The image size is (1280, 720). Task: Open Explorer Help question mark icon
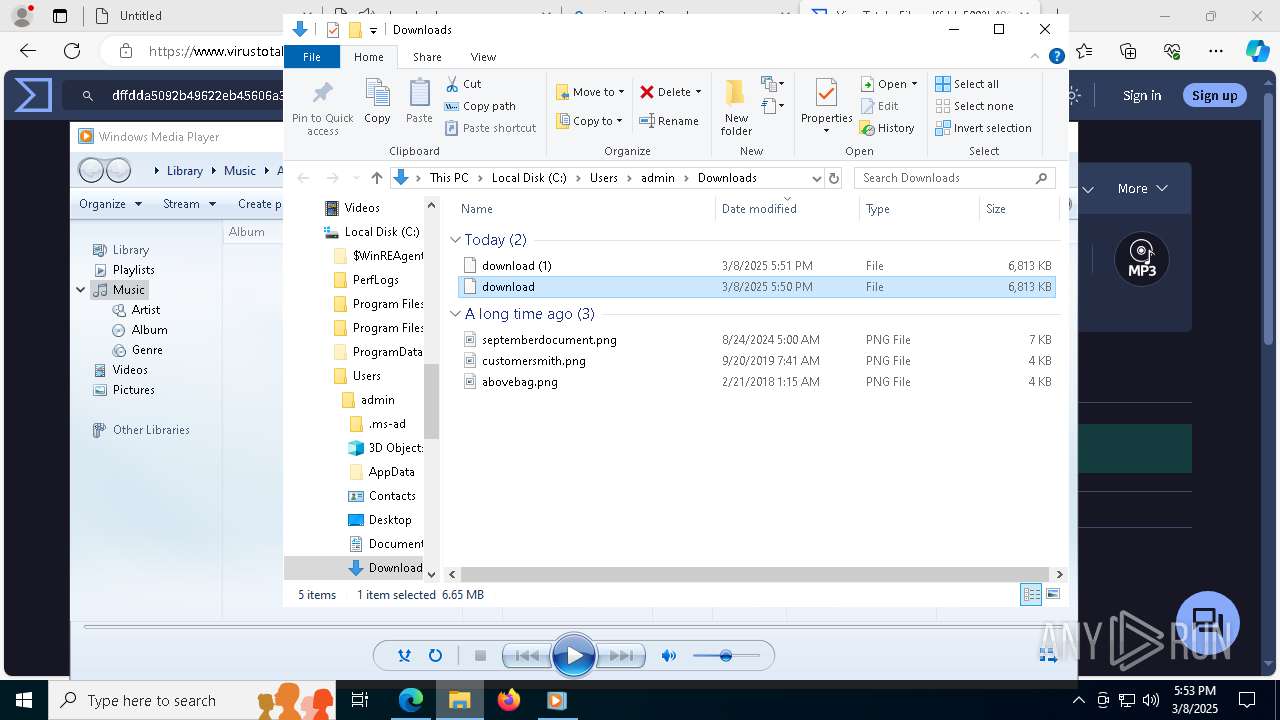(x=1056, y=57)
